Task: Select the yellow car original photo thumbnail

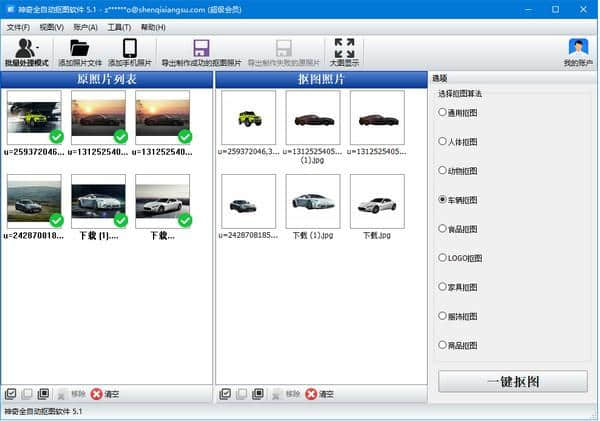Action: point(33,118)
